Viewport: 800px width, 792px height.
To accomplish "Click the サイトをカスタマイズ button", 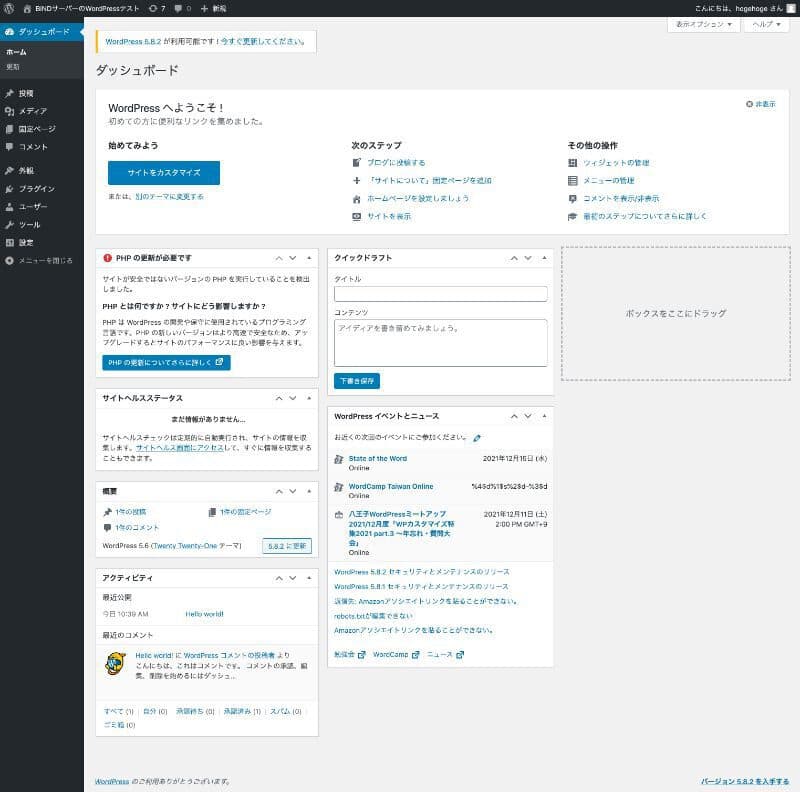I will point(163,172).
